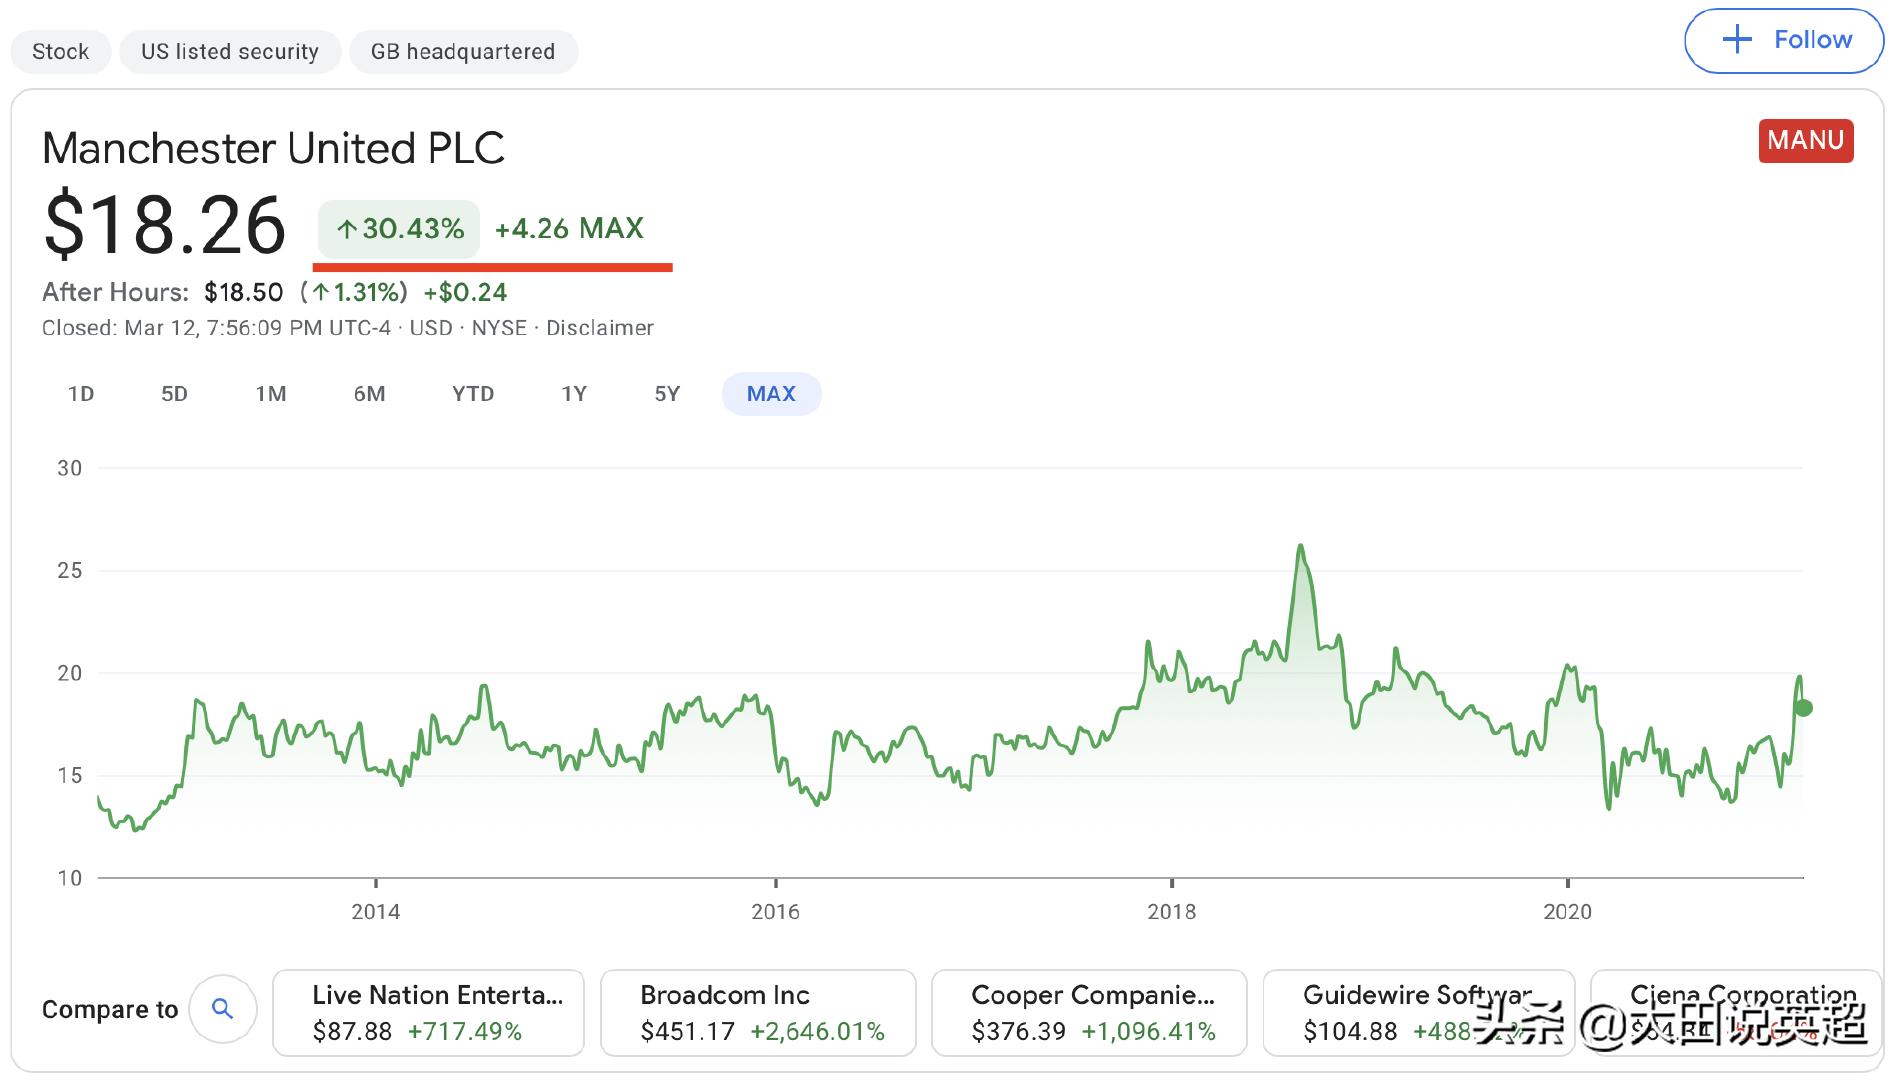
Task: Select the MAX range tab
Action: (x=771, y=394)
